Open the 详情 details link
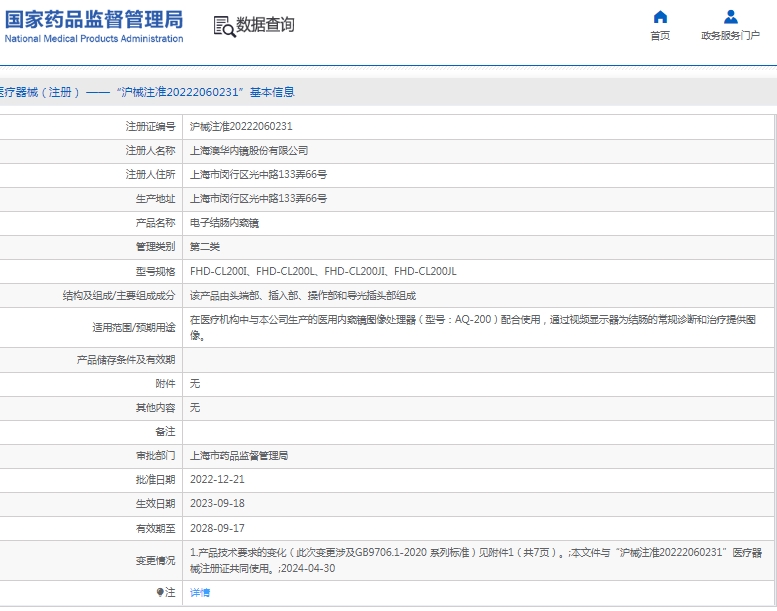Screen dimensions: 777x611 (x=200, y=593)
